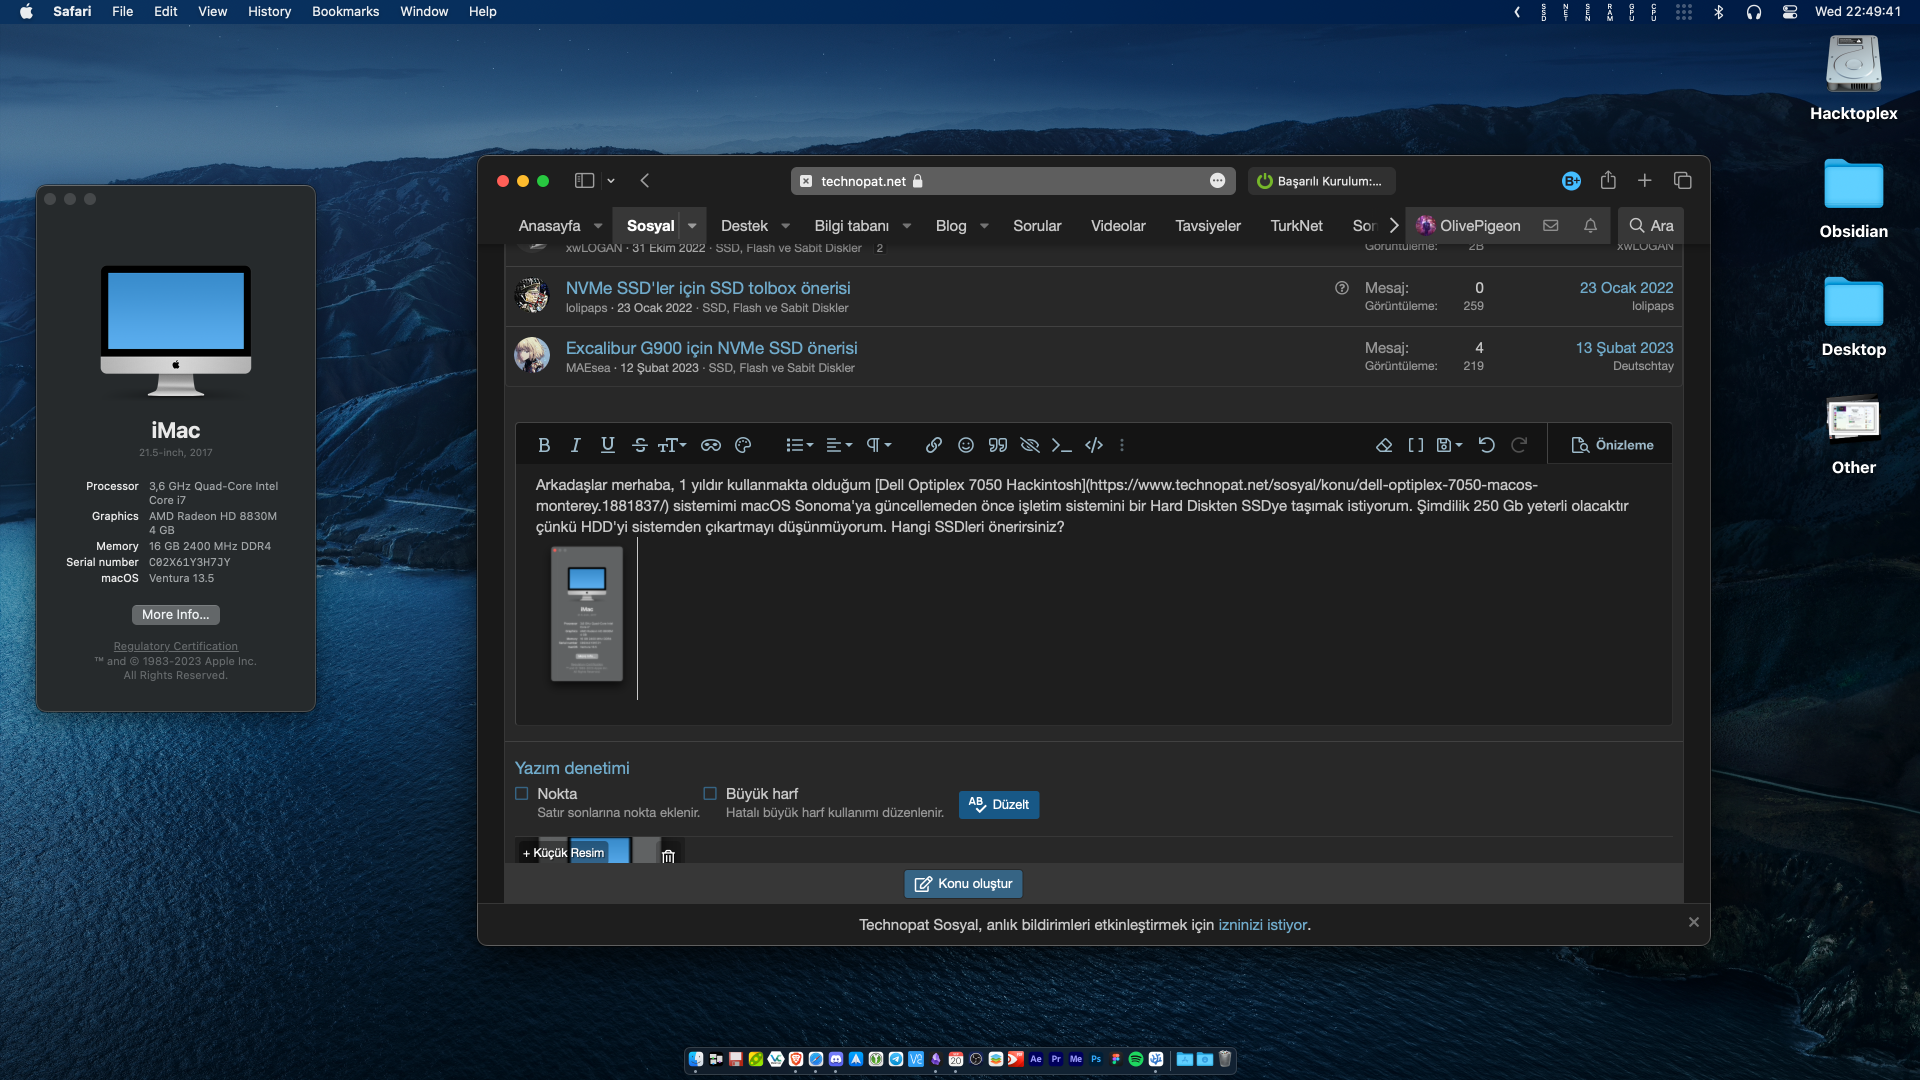Click the Düzelt correction button
The height and width of the screenshot is (1080, 1920).
tap(998, 804)
